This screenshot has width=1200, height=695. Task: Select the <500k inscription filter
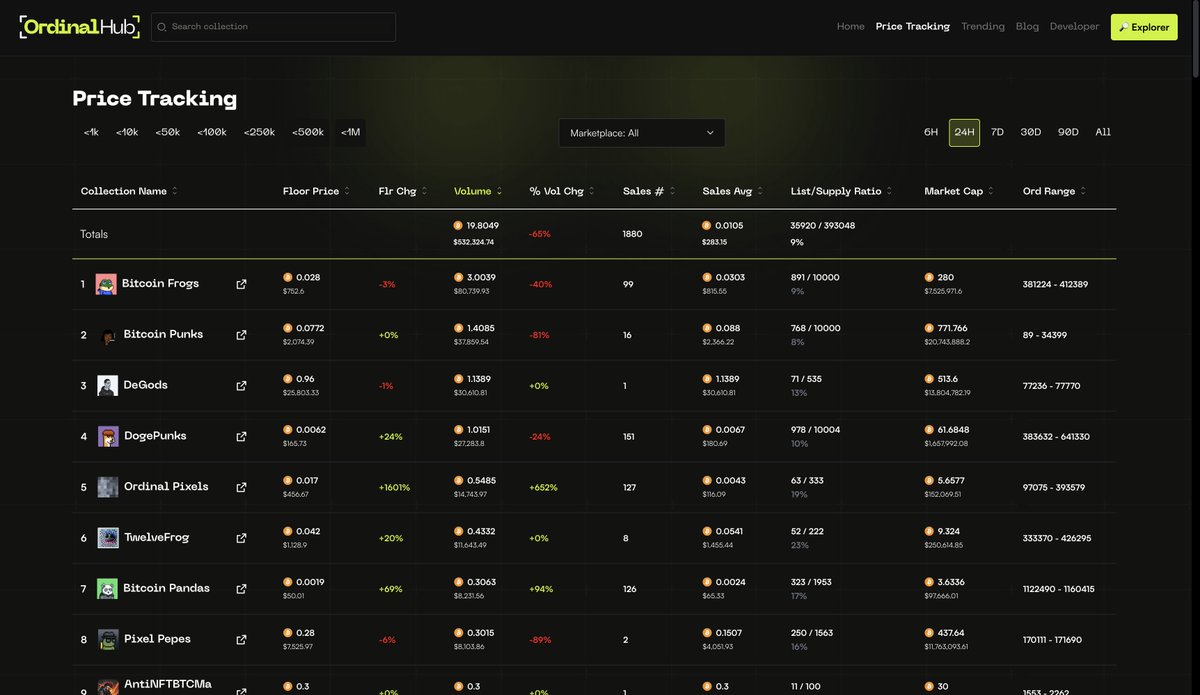(x=308, y=133)
